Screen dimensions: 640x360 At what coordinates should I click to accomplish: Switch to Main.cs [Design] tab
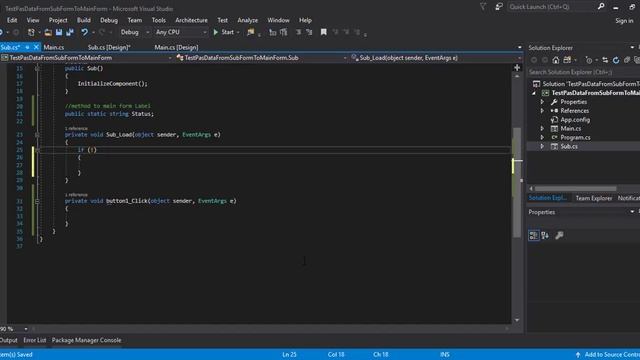pos(176,47)
